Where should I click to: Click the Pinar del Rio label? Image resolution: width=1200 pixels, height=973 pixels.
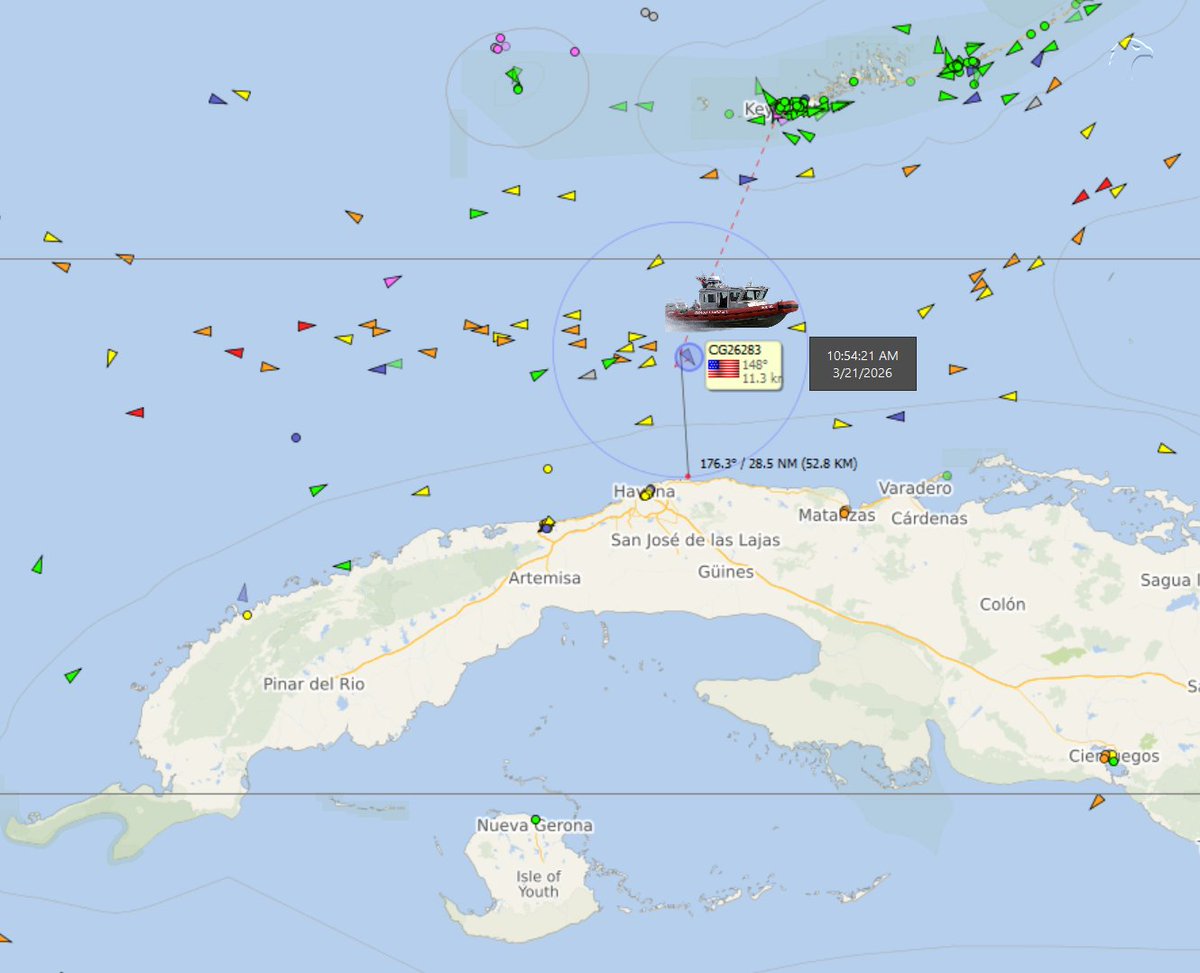[x=314, y=684]
